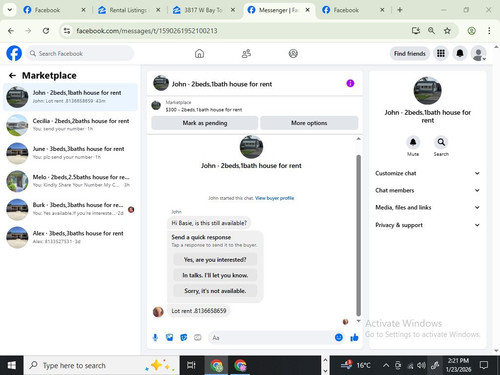
Task: Click More options button
Action: pos(309,123)
